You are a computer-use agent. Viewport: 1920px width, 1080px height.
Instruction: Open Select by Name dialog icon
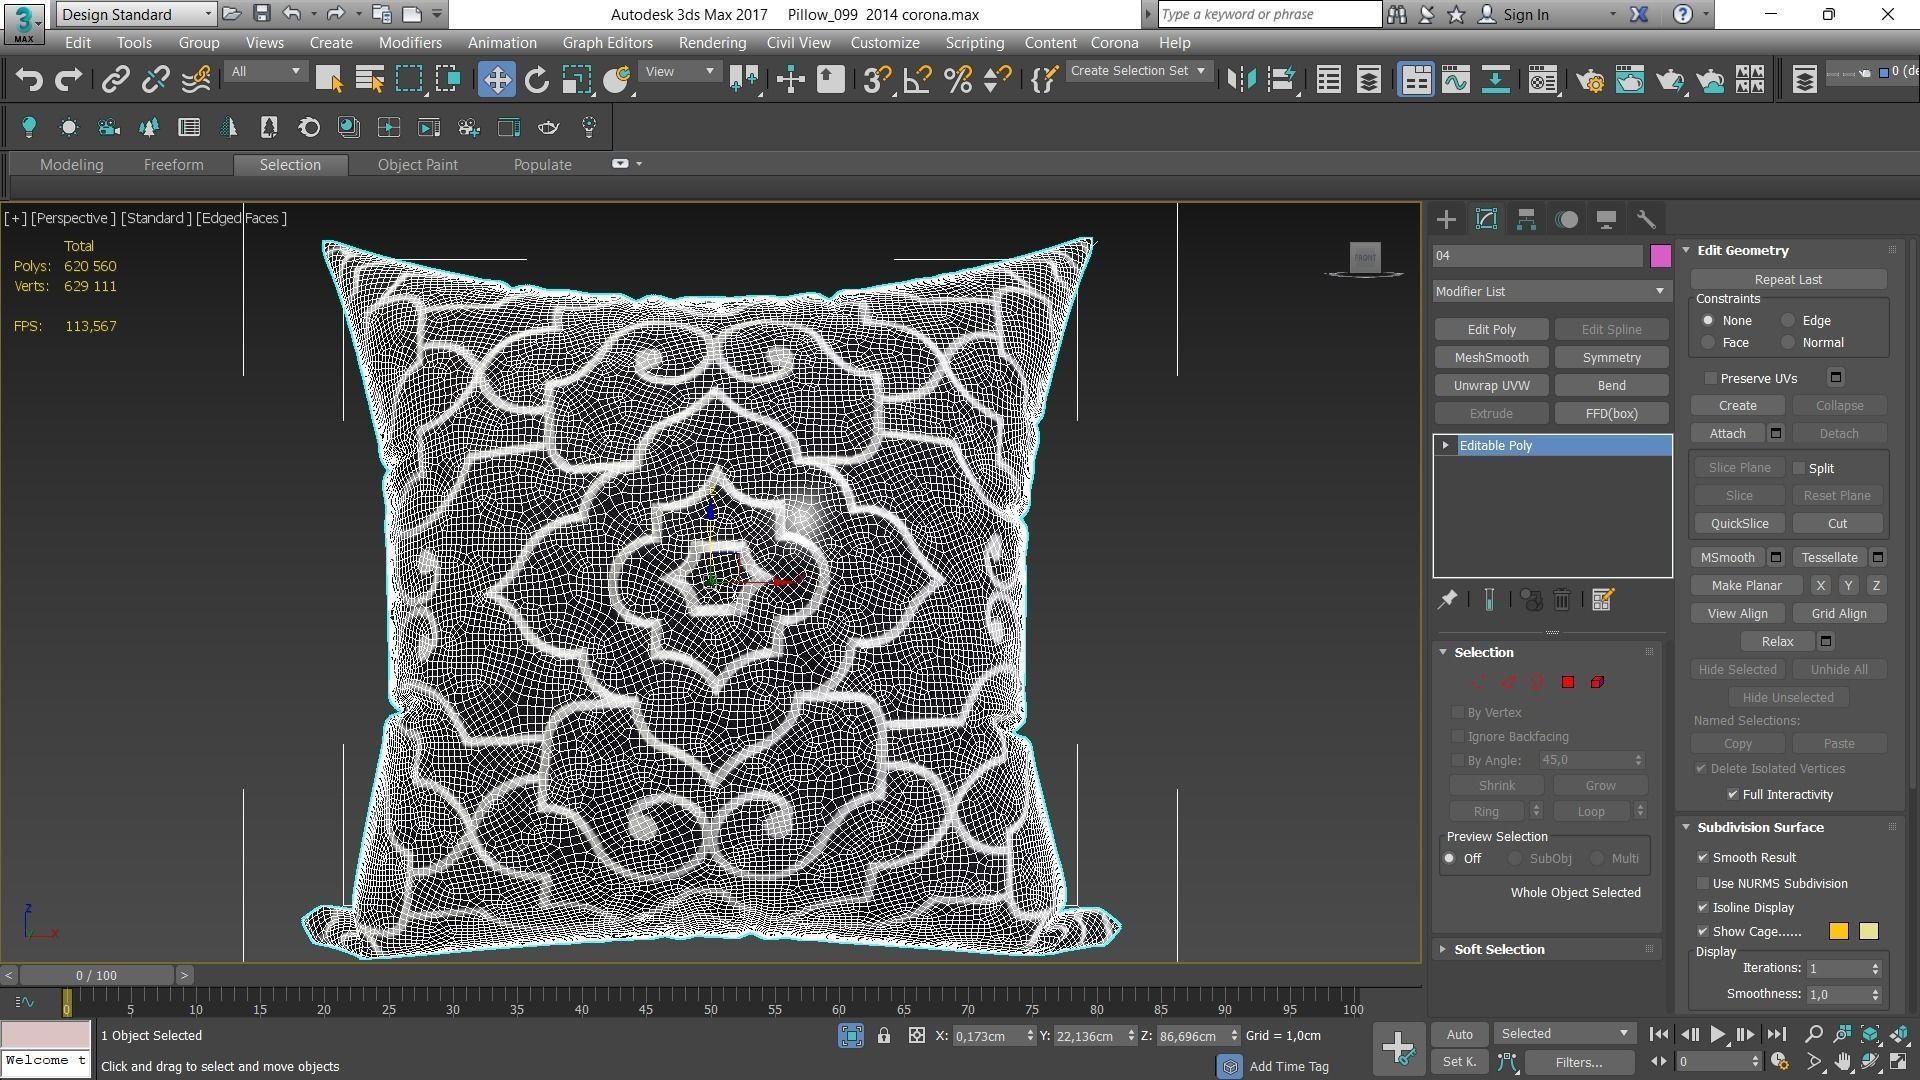(x=370, y=80)
